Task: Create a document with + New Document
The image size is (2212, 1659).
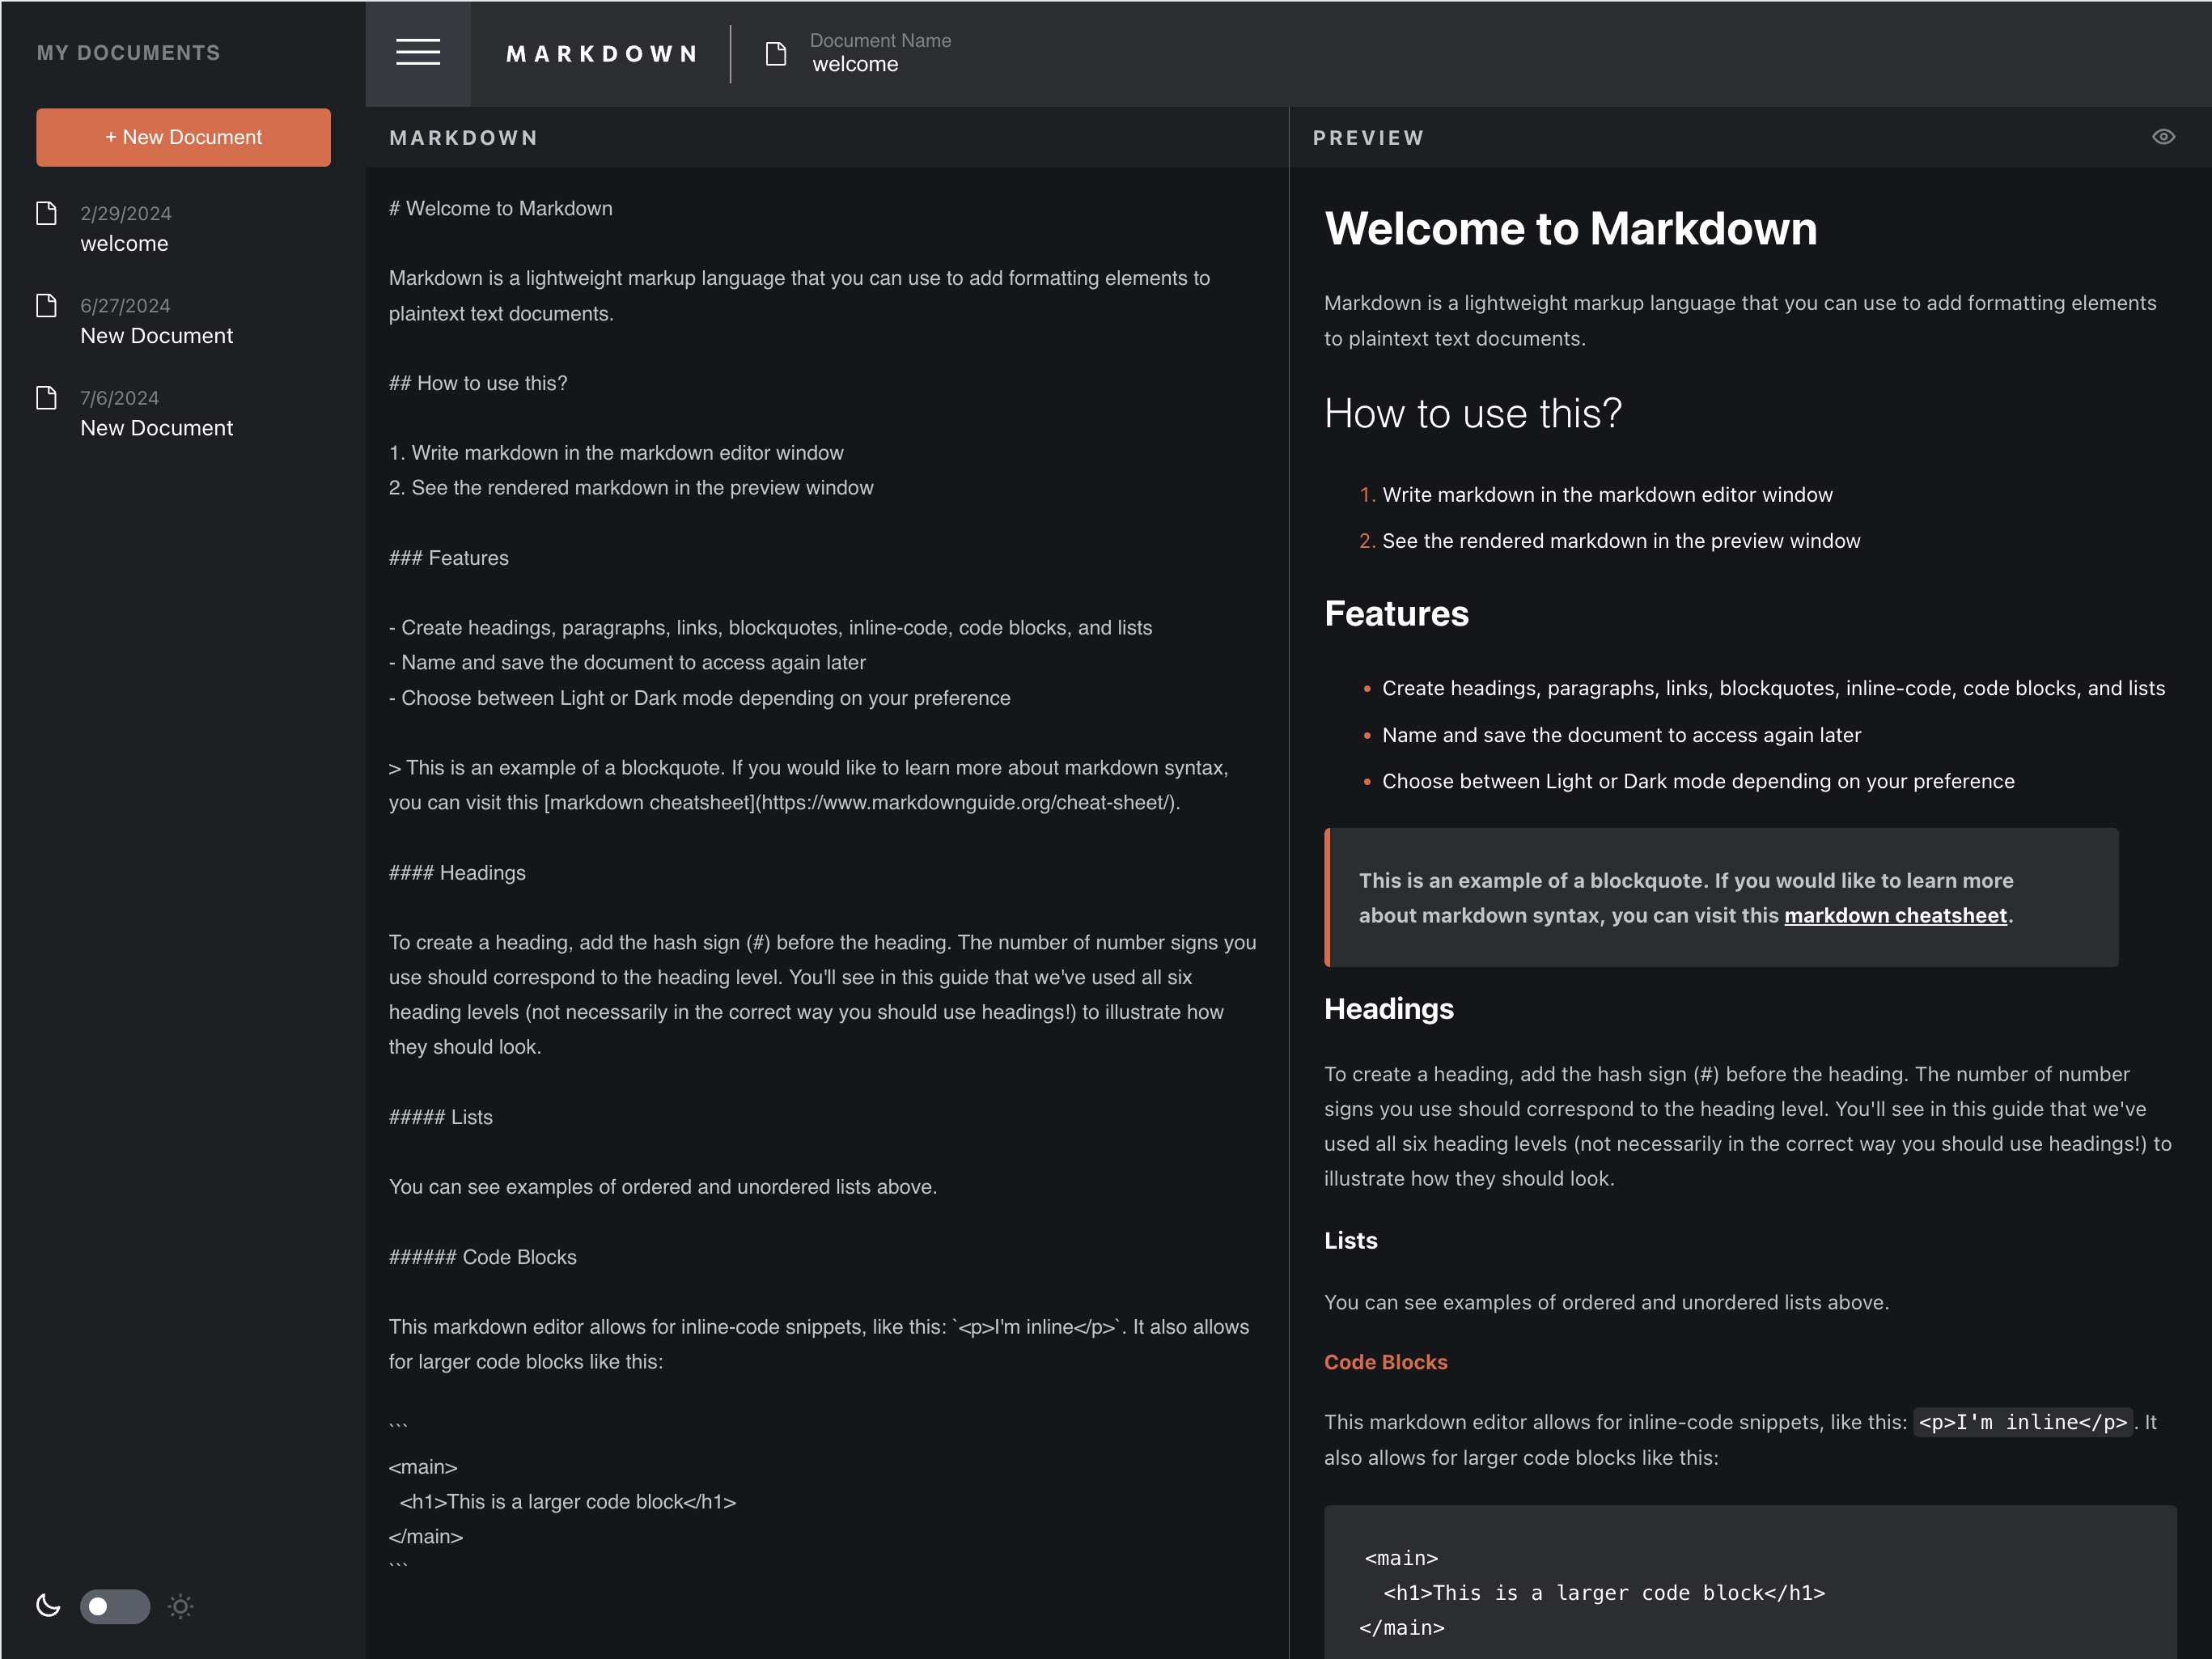Action: tap(183, 137)
